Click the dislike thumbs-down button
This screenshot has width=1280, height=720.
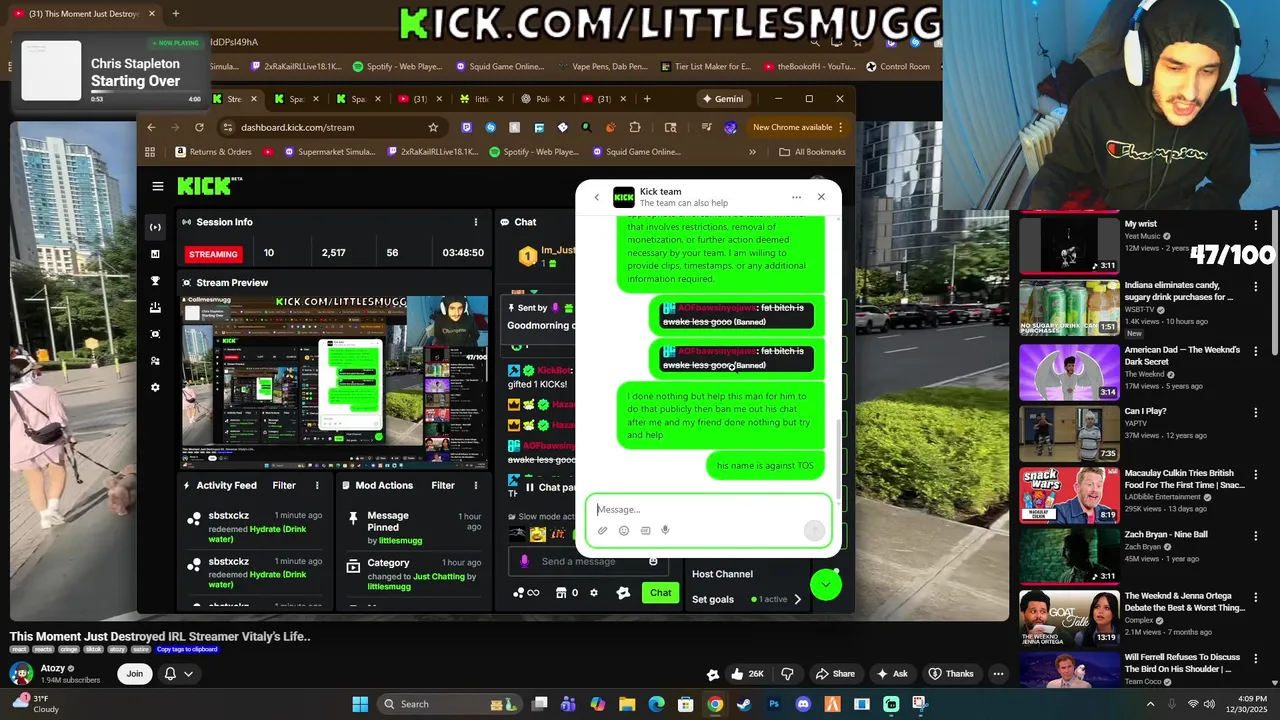click(x=787, y=674)
